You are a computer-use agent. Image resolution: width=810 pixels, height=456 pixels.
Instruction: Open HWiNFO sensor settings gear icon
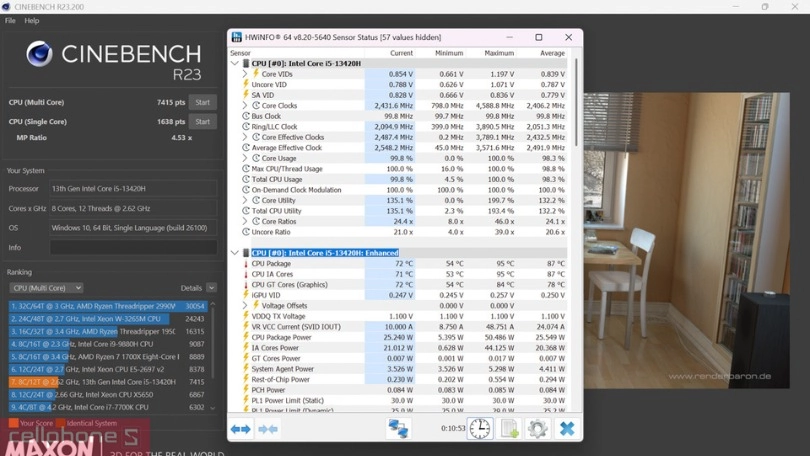click(538, 429)
